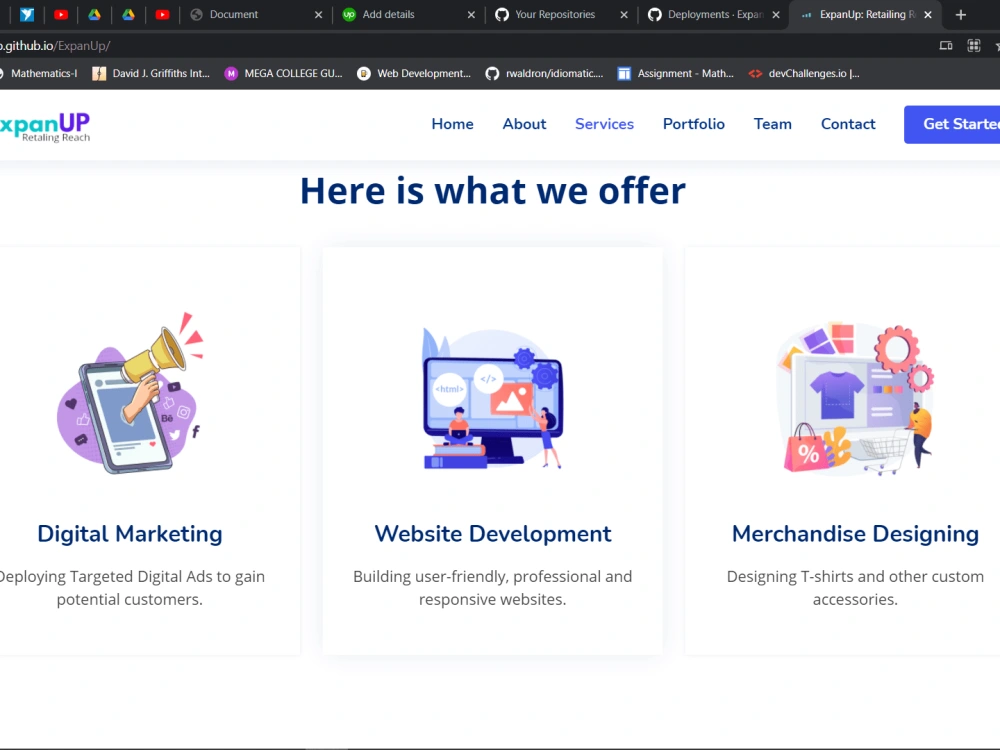1000x750 pixels.
Task: Click the monitor Website Development illustration
Action: pyautogui.click(x=492, y=399)
